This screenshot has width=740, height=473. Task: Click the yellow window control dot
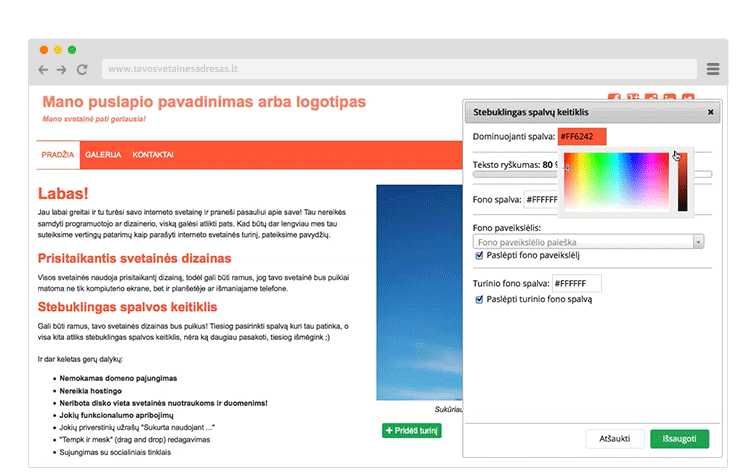tap(58, 50)
